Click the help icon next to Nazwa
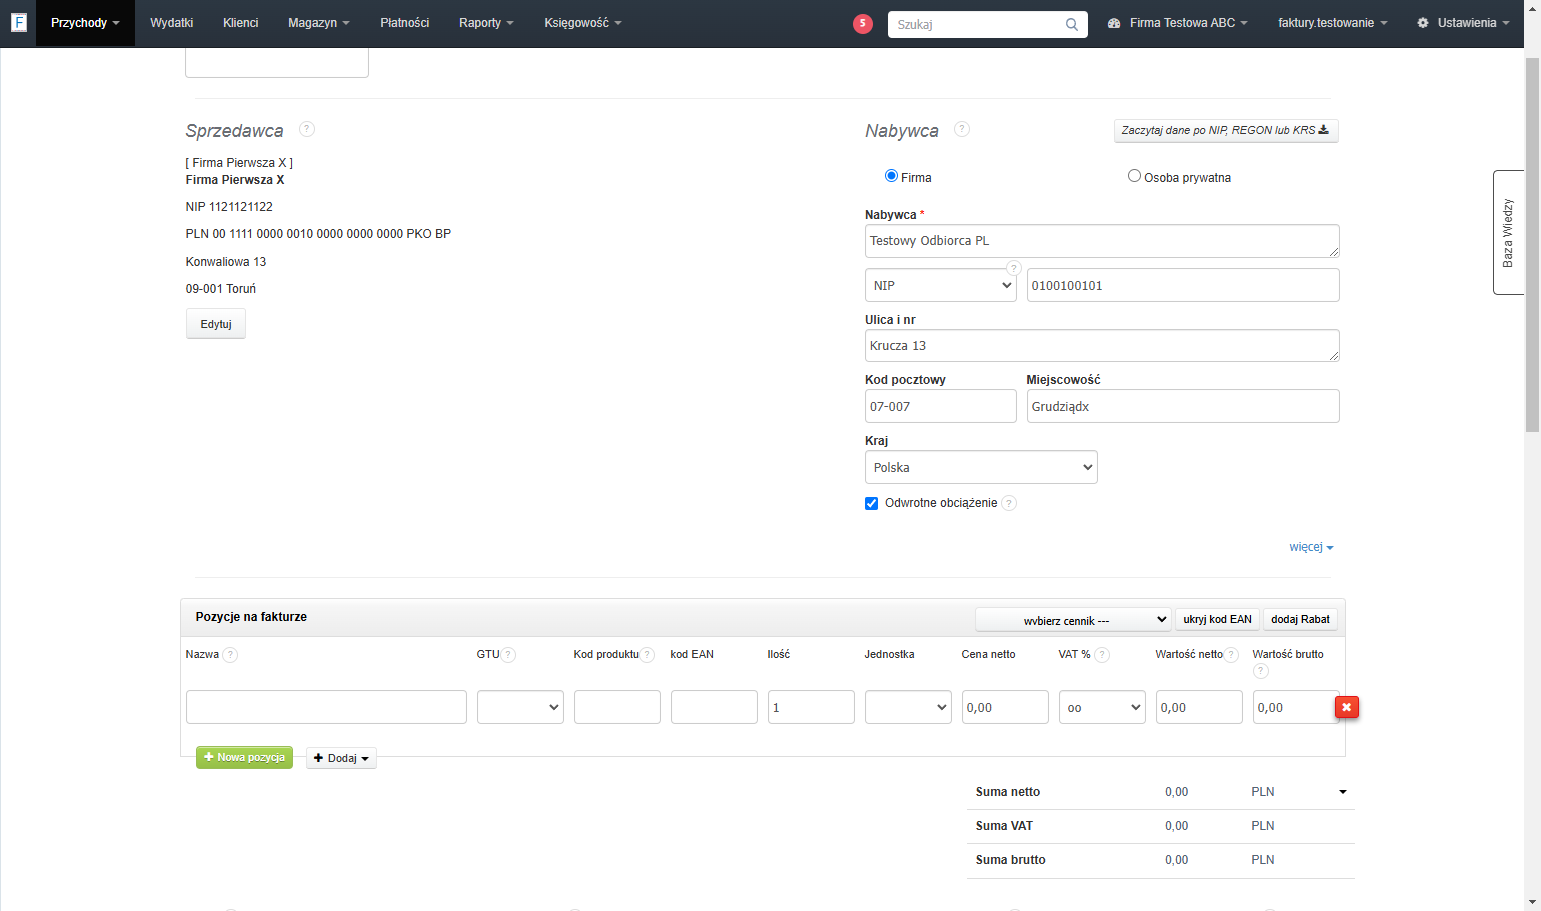This screenshot has height=911, width=1541. coord(230,655)
